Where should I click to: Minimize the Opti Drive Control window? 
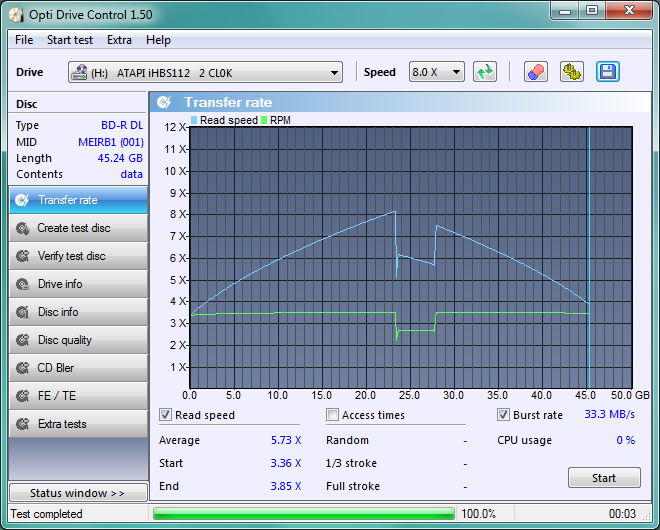(x=565, y=11)
